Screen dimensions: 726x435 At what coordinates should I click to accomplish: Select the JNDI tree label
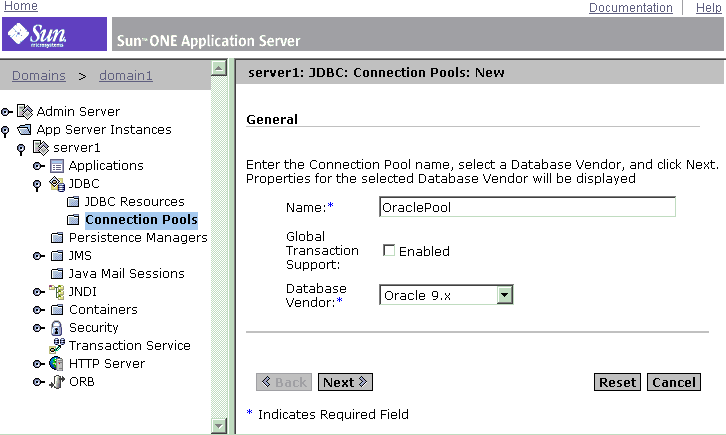click(x=82, y=292)
